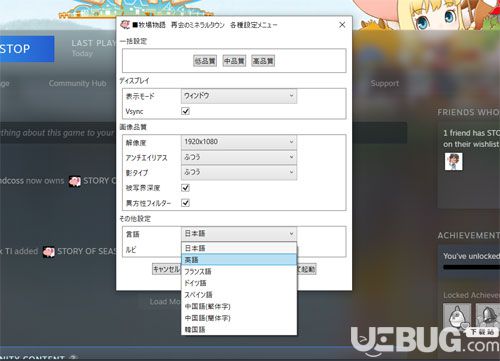Screen dimensions: 500x361
Task: Open the 影タイプ shadow type dropdown
Action: pos(239,173)
